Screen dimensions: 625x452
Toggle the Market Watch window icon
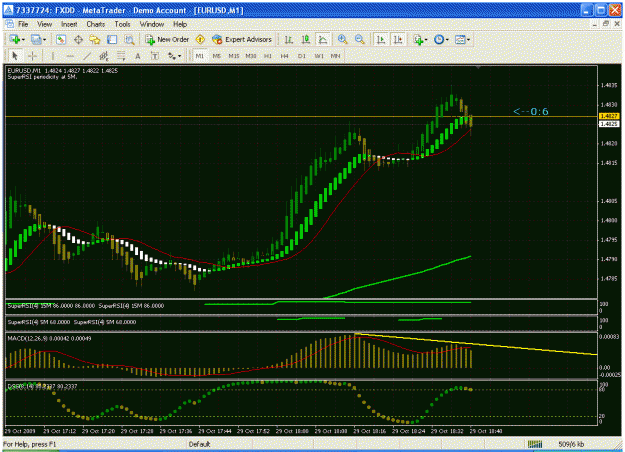pyautogui.click(x=61, y=39)
